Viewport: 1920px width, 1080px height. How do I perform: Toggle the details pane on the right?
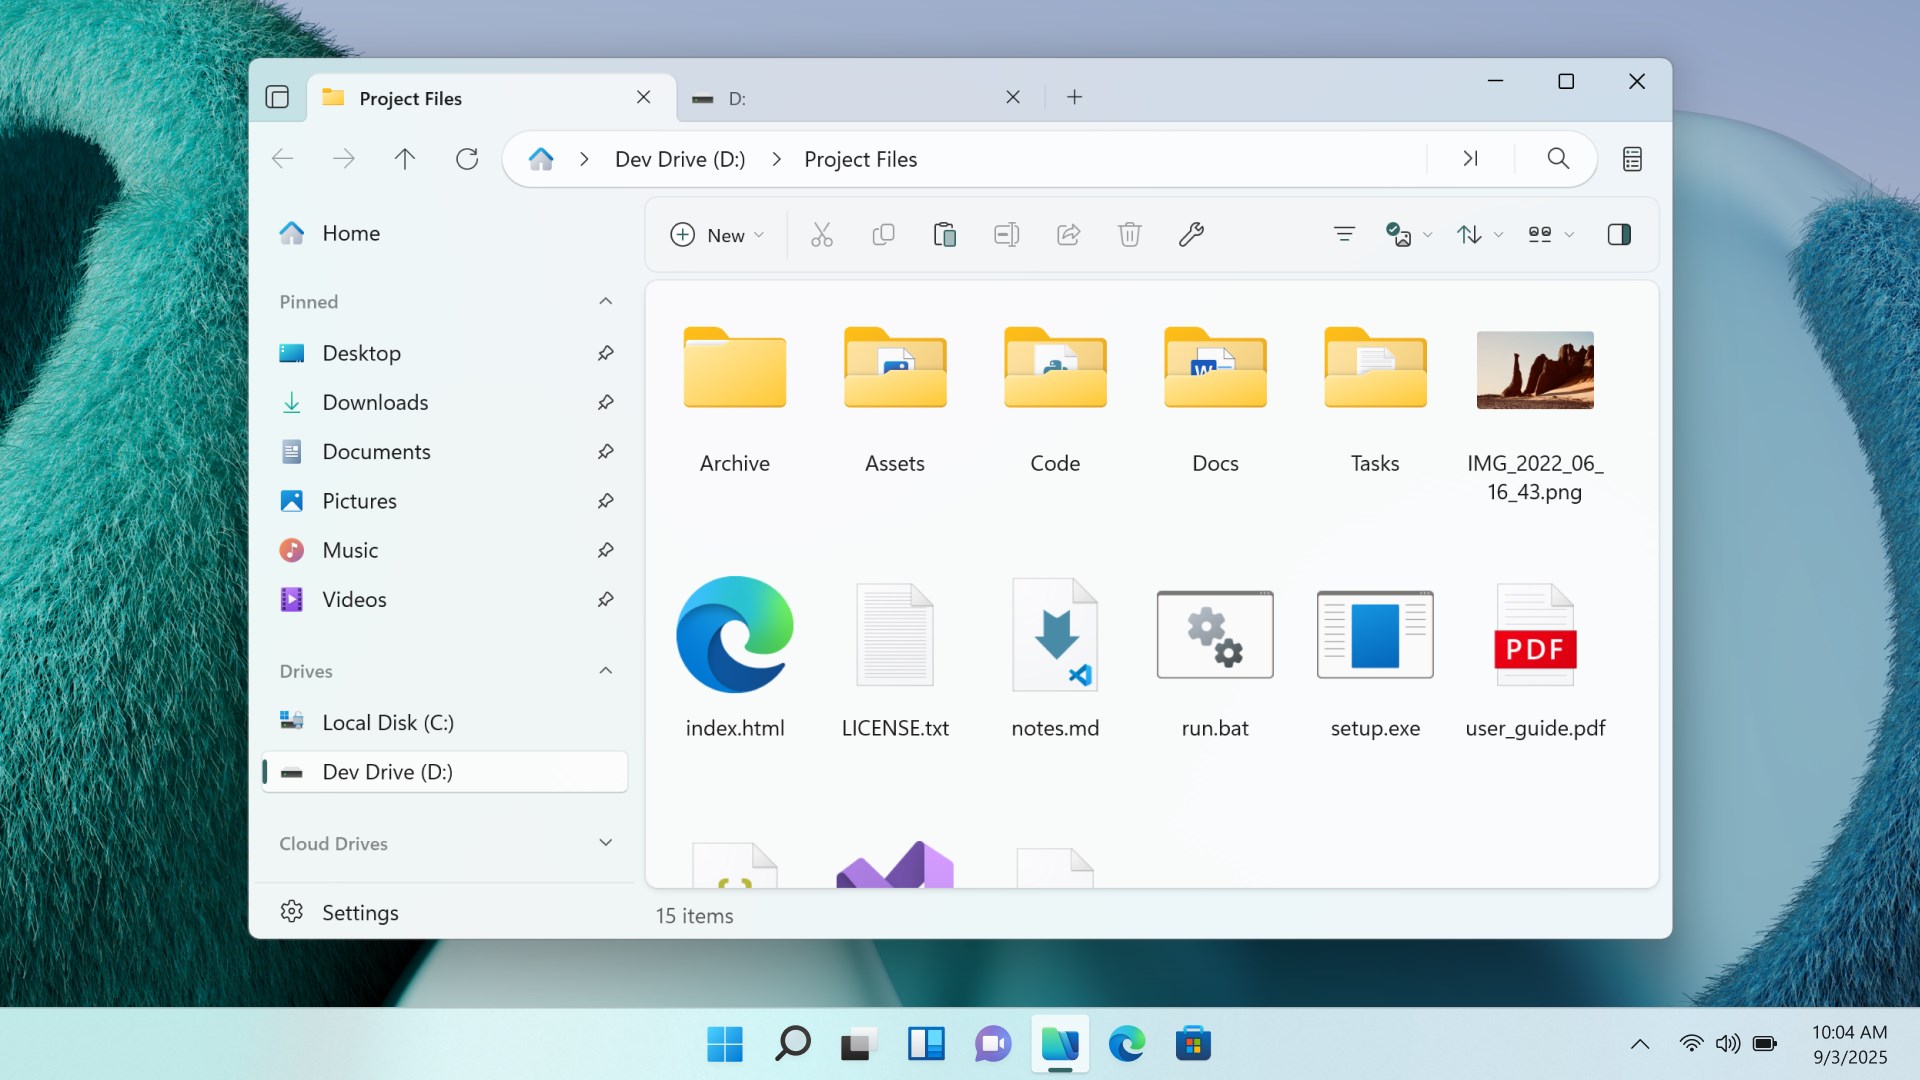pyautogui.click(x=1620, y=234)
